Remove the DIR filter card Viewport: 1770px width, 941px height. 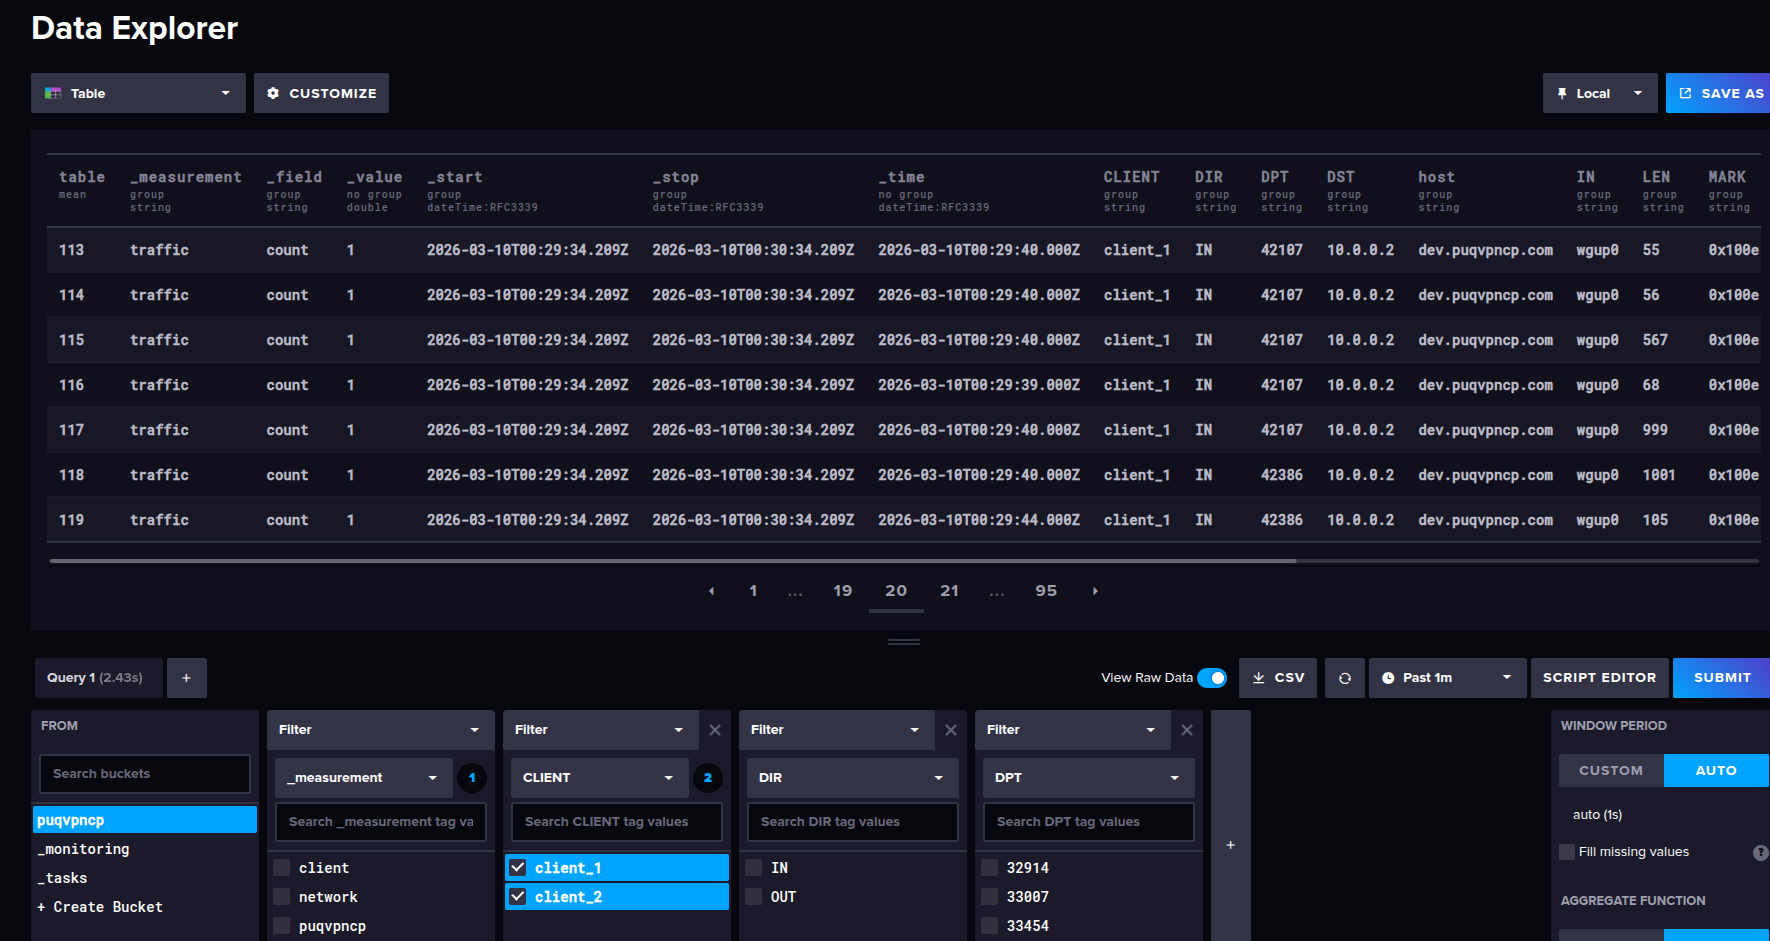click(x=951, y=730)
